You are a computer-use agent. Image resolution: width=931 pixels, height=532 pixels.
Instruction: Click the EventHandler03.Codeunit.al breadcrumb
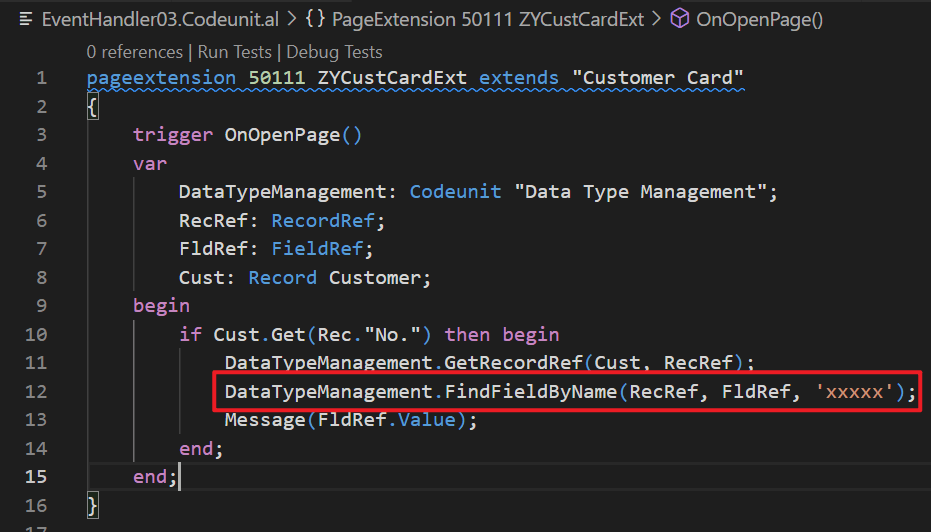160,20
